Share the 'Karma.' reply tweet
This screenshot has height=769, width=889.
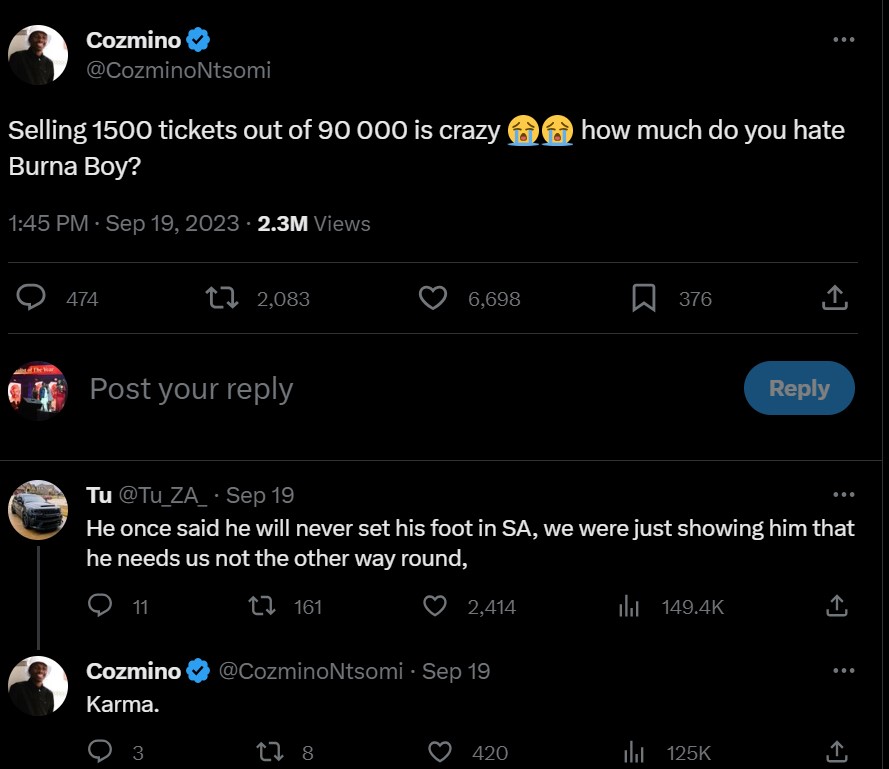click(x=835, y=752)
